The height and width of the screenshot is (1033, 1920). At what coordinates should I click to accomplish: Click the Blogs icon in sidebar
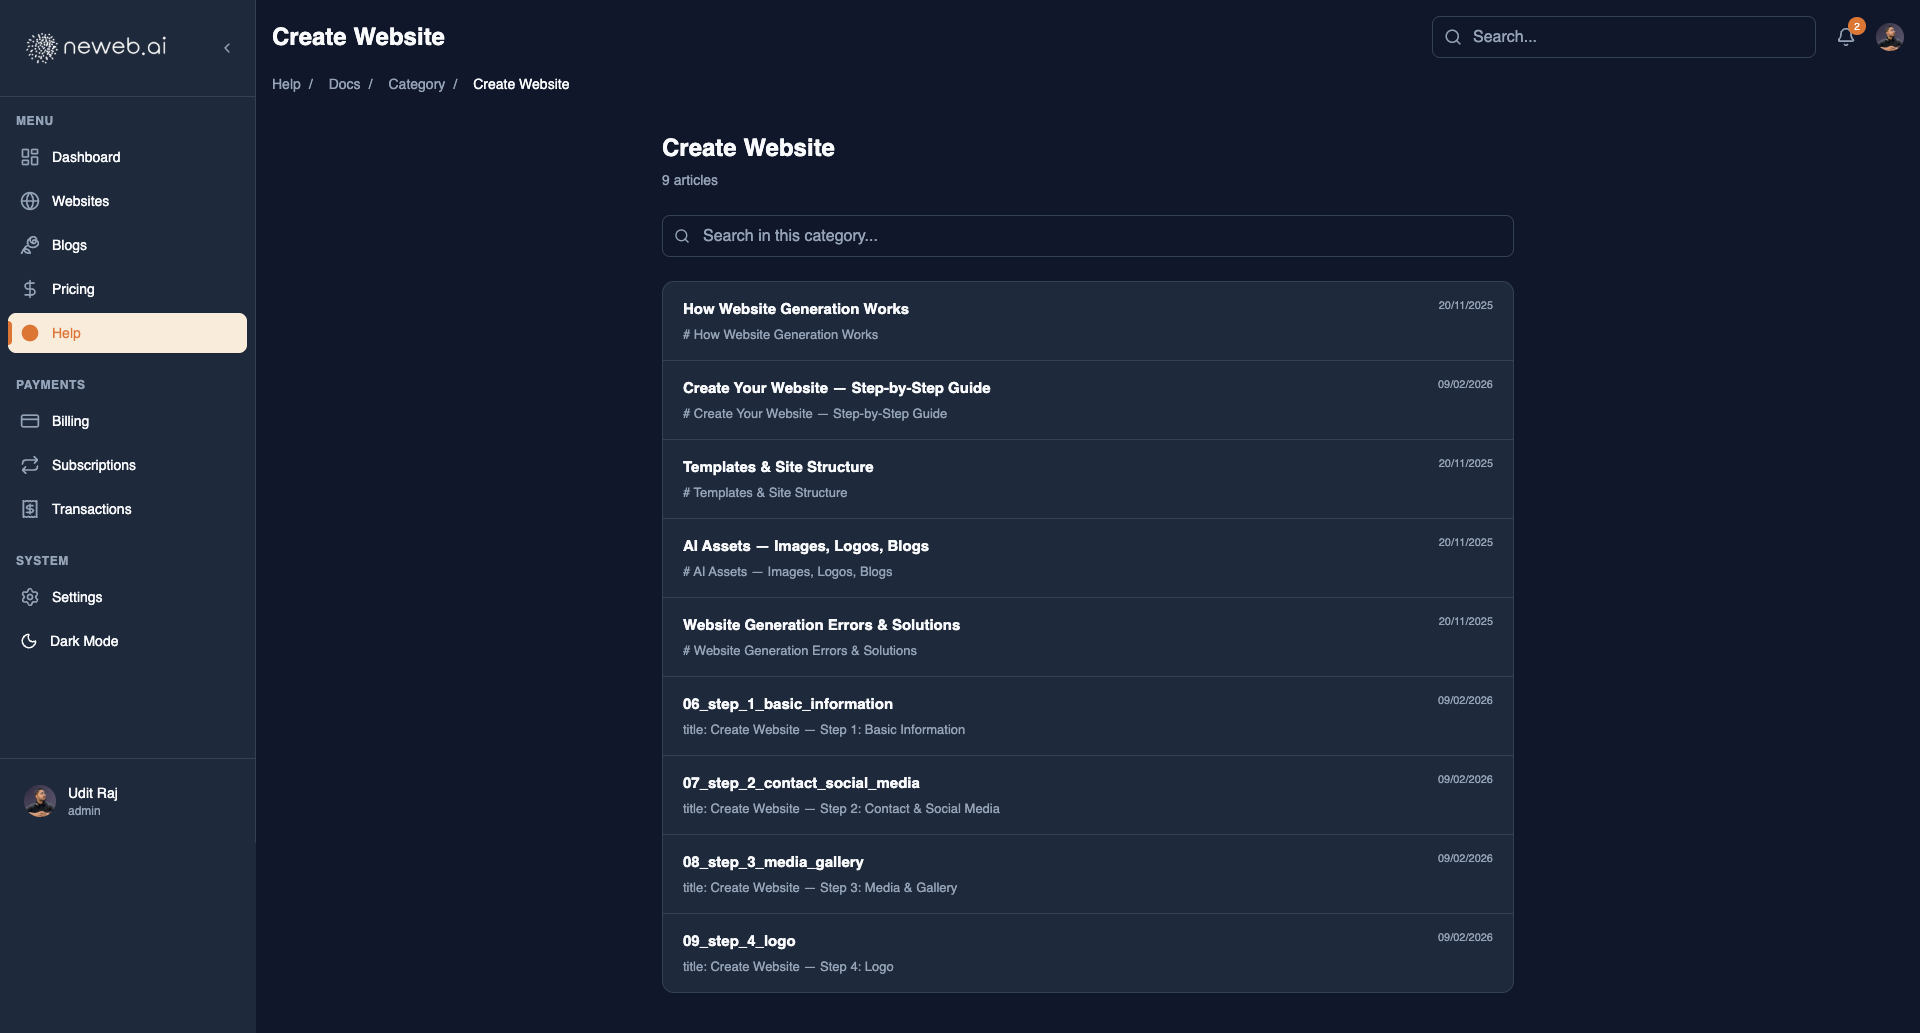tap(30, 245)
